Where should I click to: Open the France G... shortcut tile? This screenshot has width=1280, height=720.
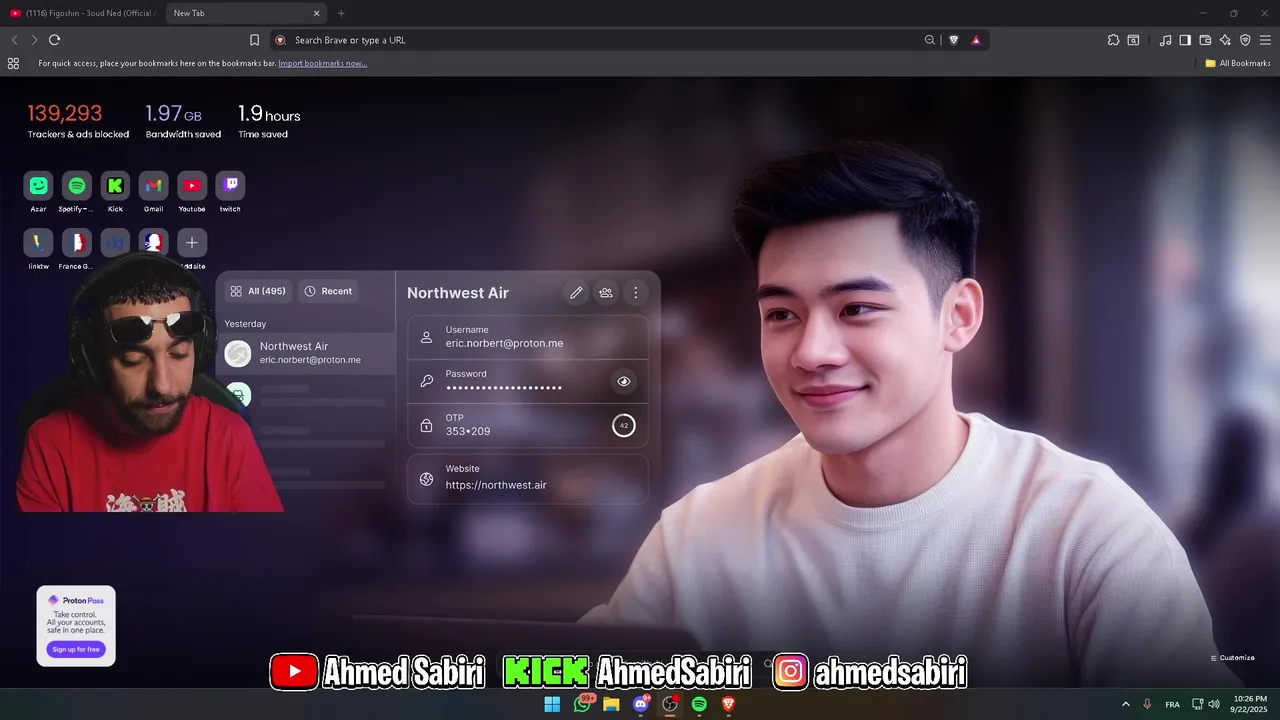[x=77, y=243]
